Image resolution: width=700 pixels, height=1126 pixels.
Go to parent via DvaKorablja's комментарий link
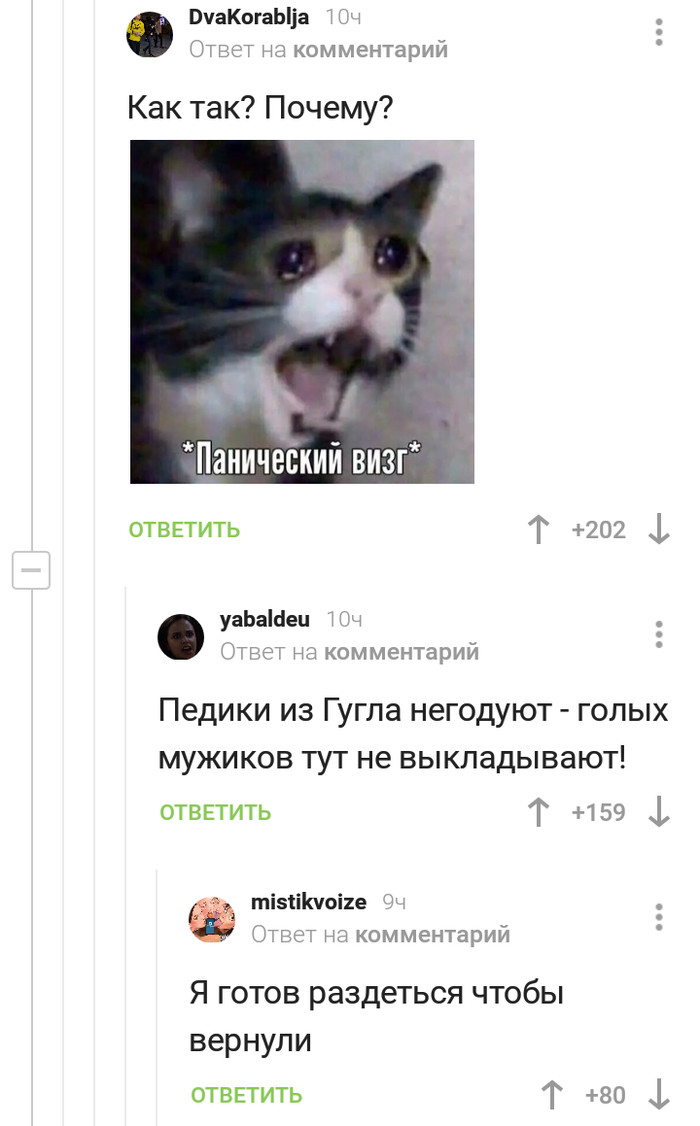tap(370, 50)
